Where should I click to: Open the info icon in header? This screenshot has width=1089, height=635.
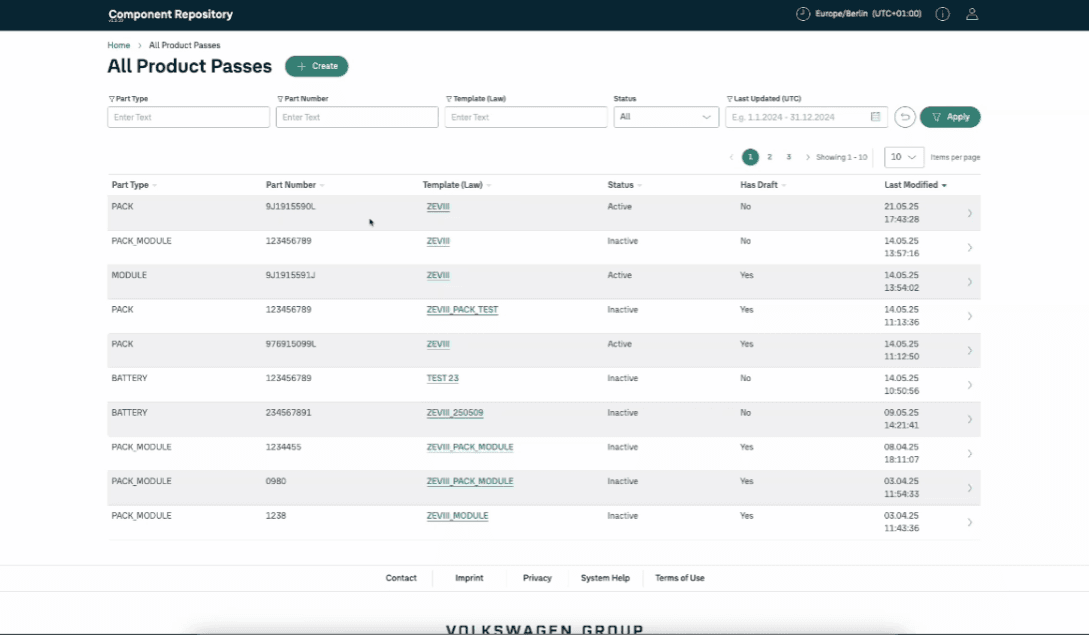(942, 14)
